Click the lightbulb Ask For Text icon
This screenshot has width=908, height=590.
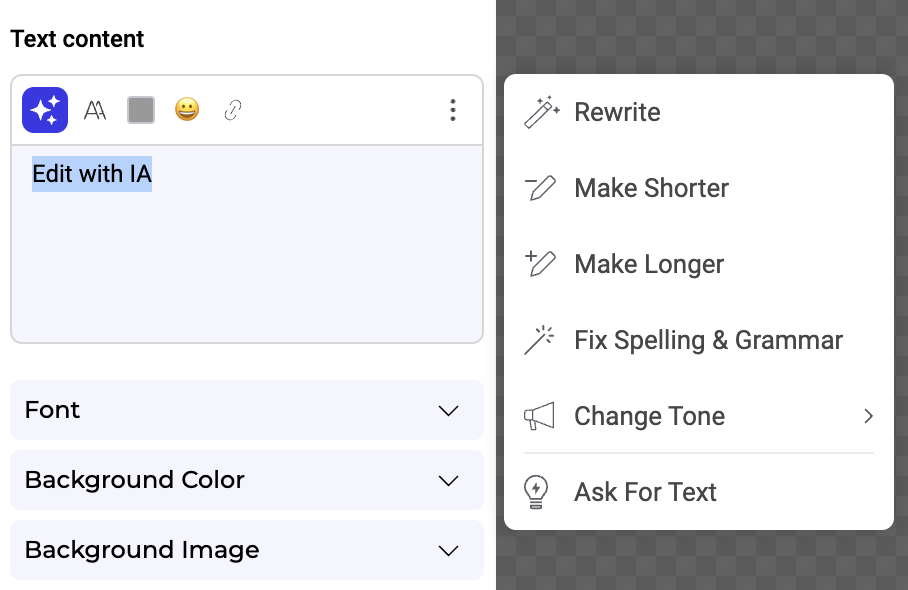pyautogui.click(x=538, y=492)
